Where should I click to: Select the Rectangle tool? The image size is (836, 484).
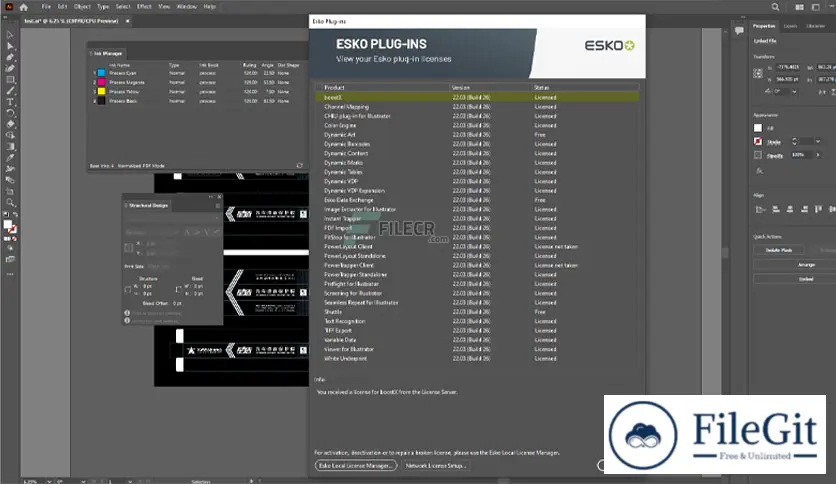[10, 79]
